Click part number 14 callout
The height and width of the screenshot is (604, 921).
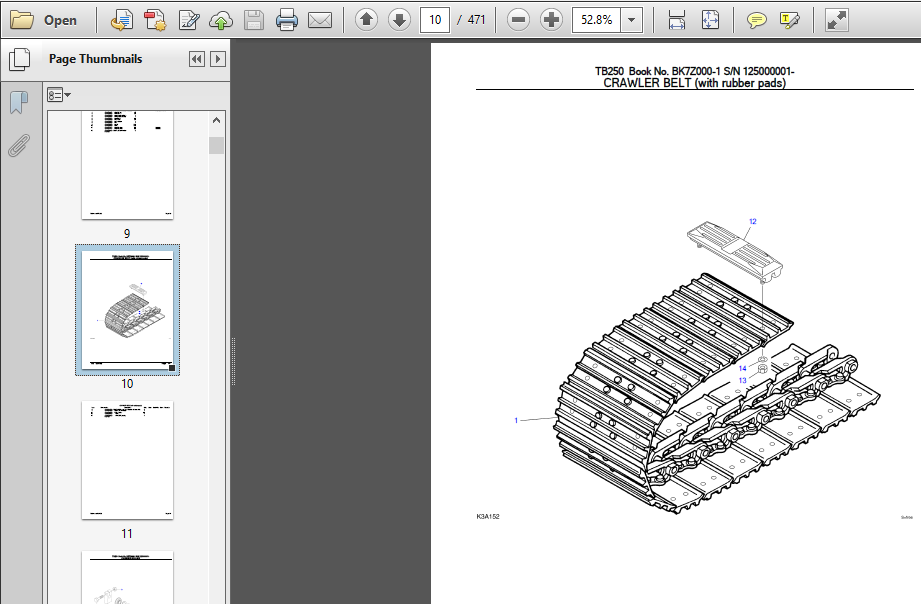click(742, 368)
